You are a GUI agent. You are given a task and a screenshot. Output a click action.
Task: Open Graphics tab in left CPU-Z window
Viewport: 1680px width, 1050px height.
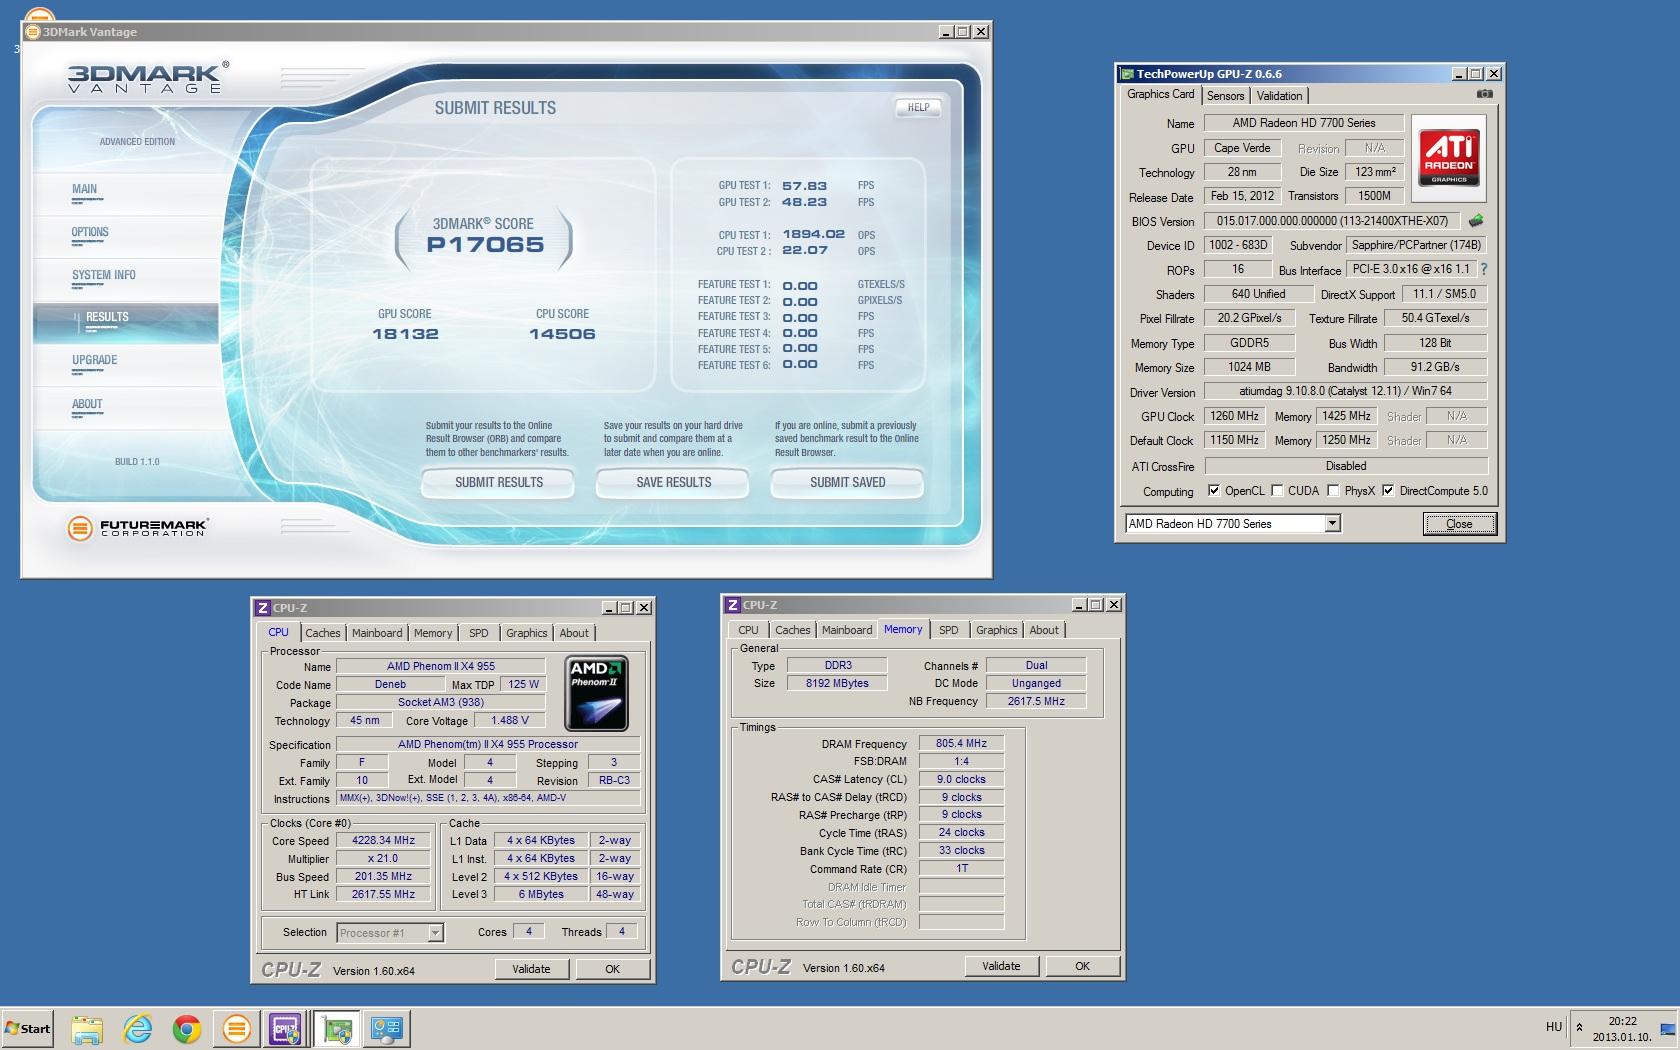coord(526,633)
